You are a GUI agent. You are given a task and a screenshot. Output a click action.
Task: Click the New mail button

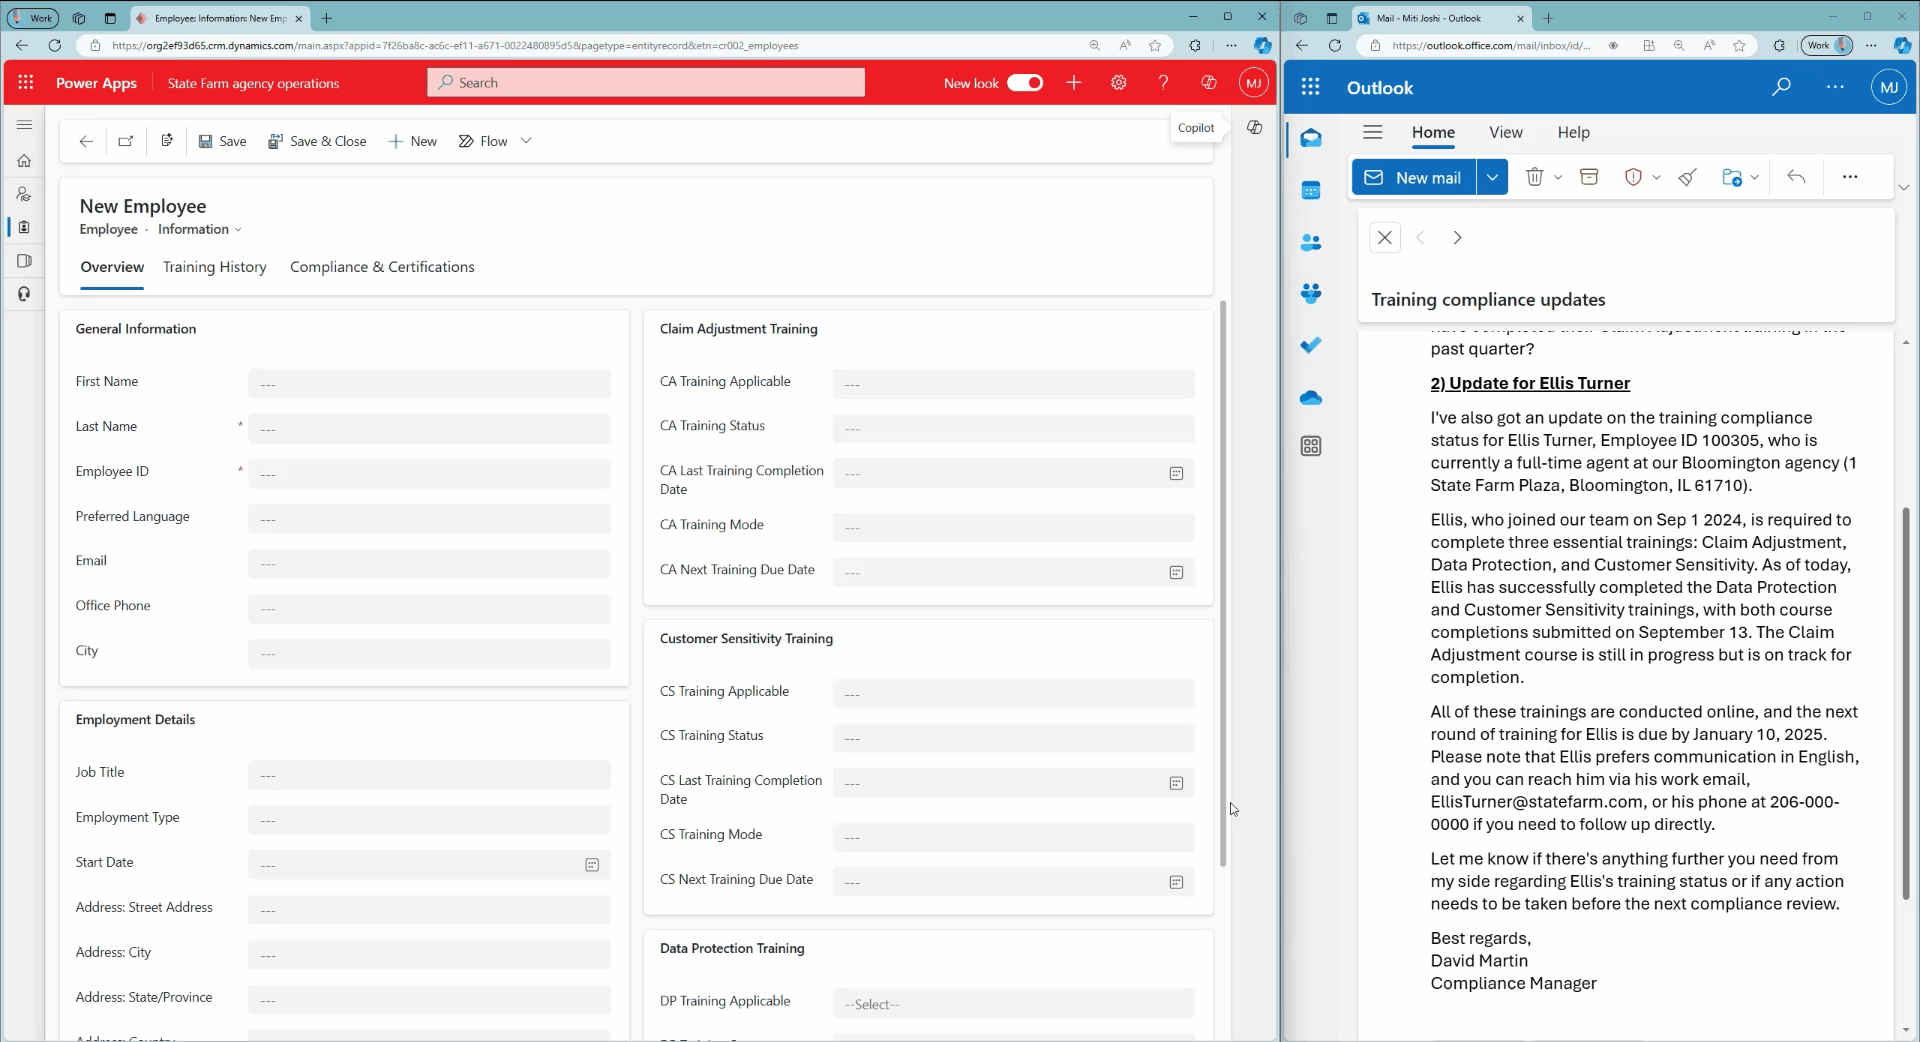coord(1414,177)
